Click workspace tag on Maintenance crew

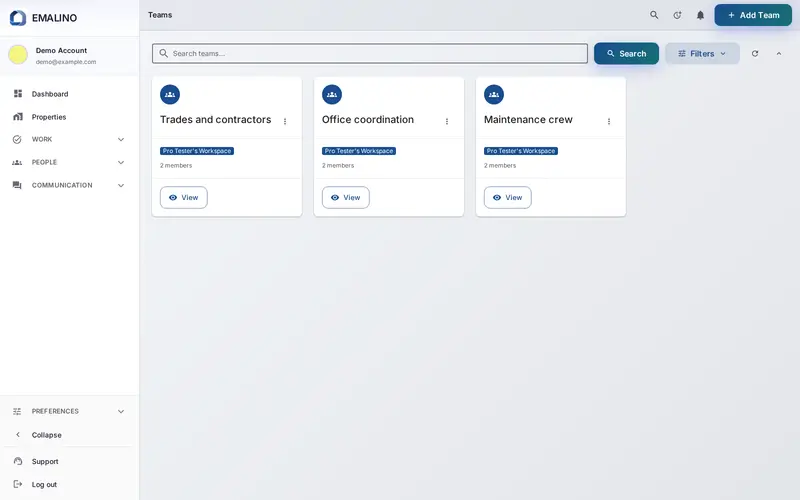coord(521,151)
